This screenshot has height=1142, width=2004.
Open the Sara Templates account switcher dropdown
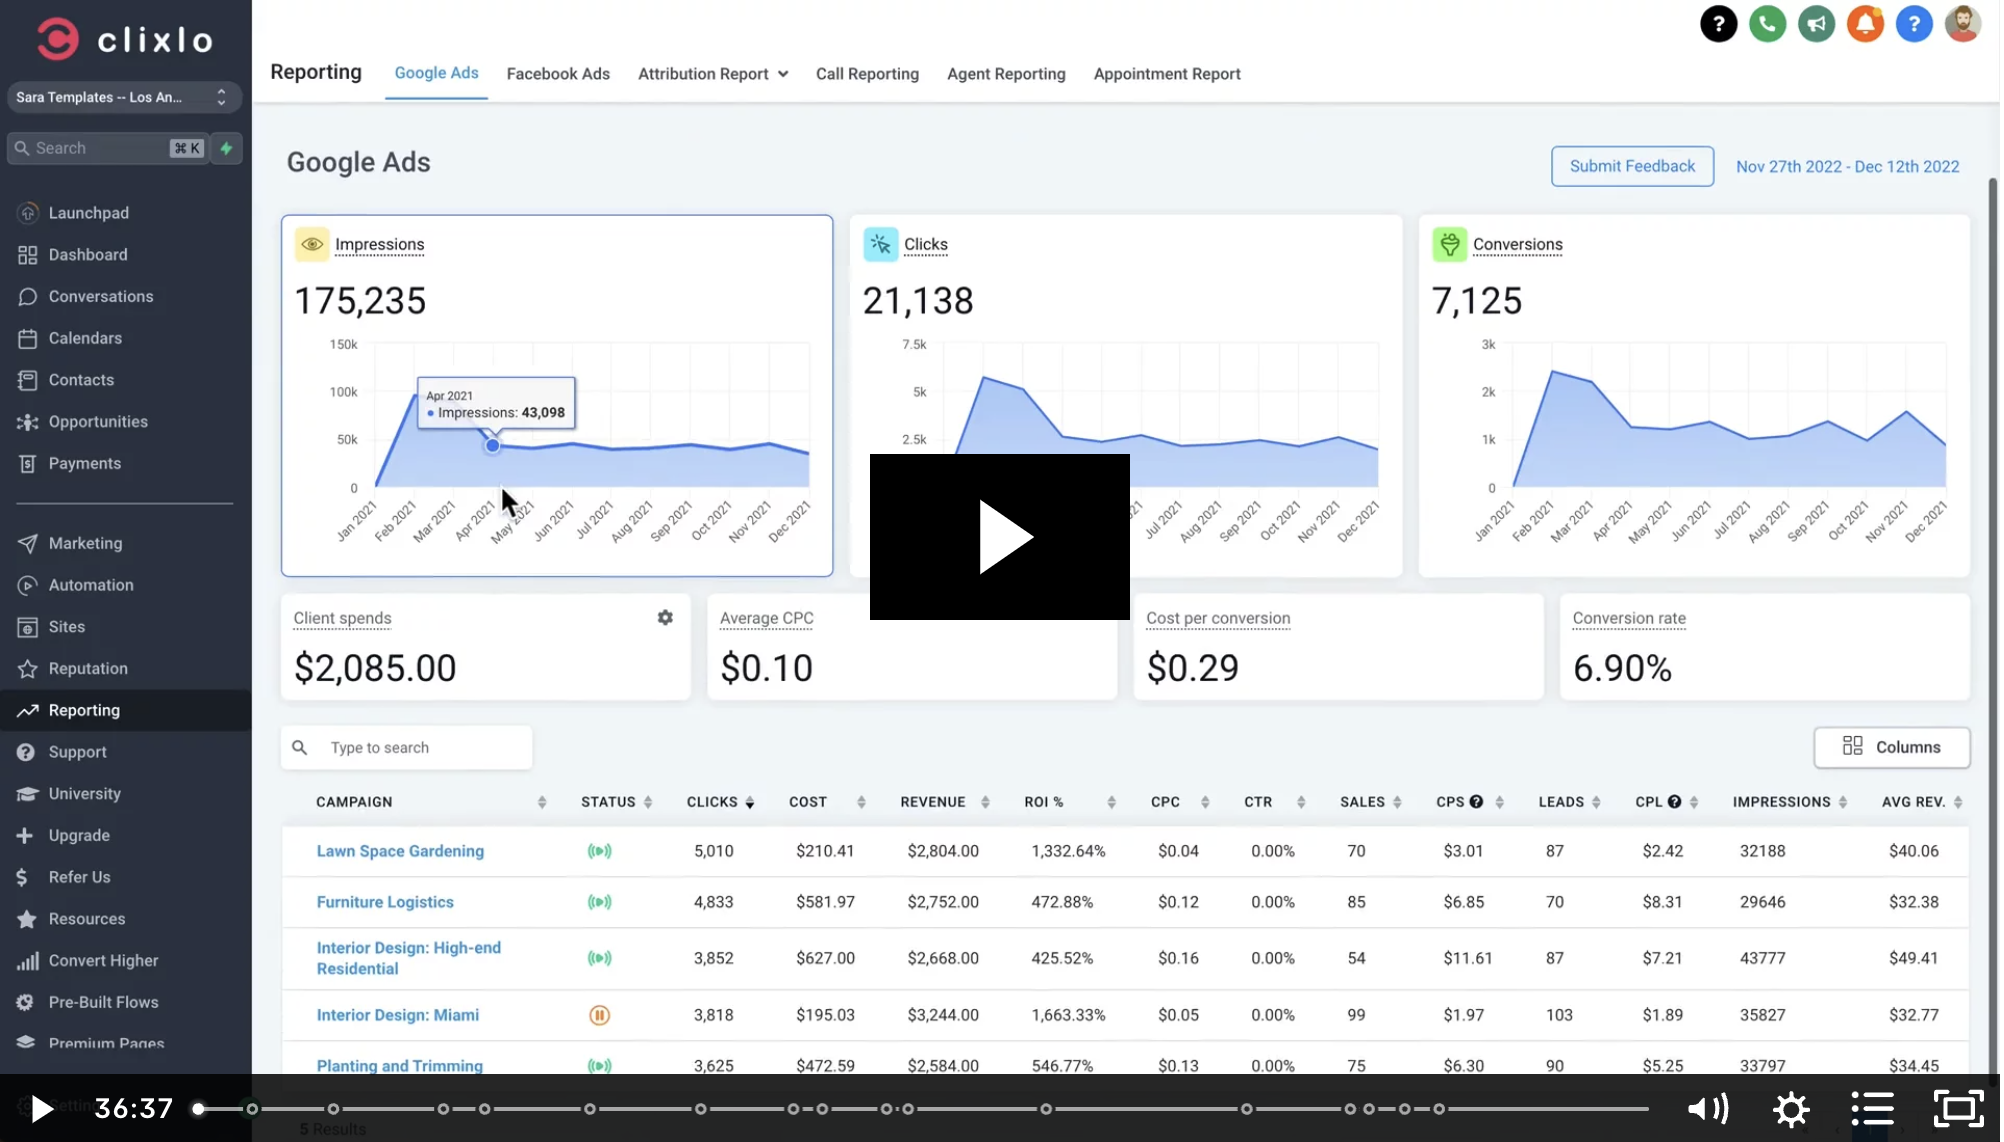point(124,98)
